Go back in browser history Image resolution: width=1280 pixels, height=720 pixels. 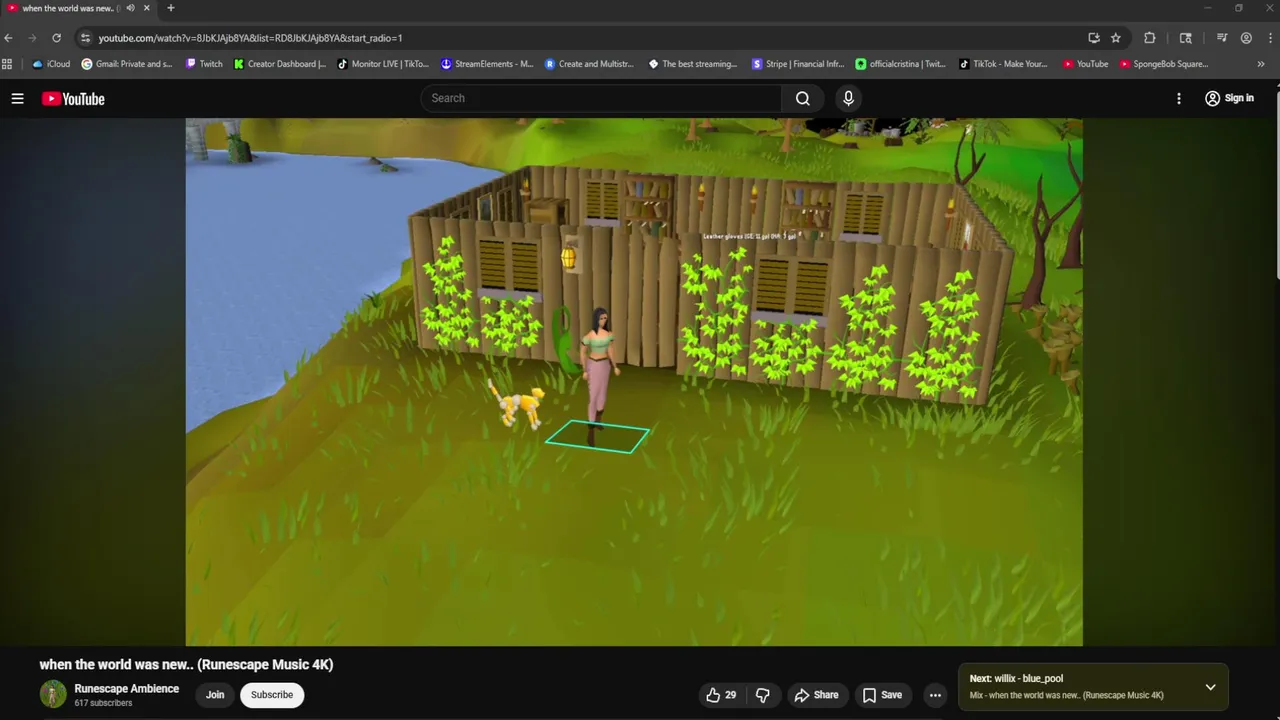pos(9,38)
